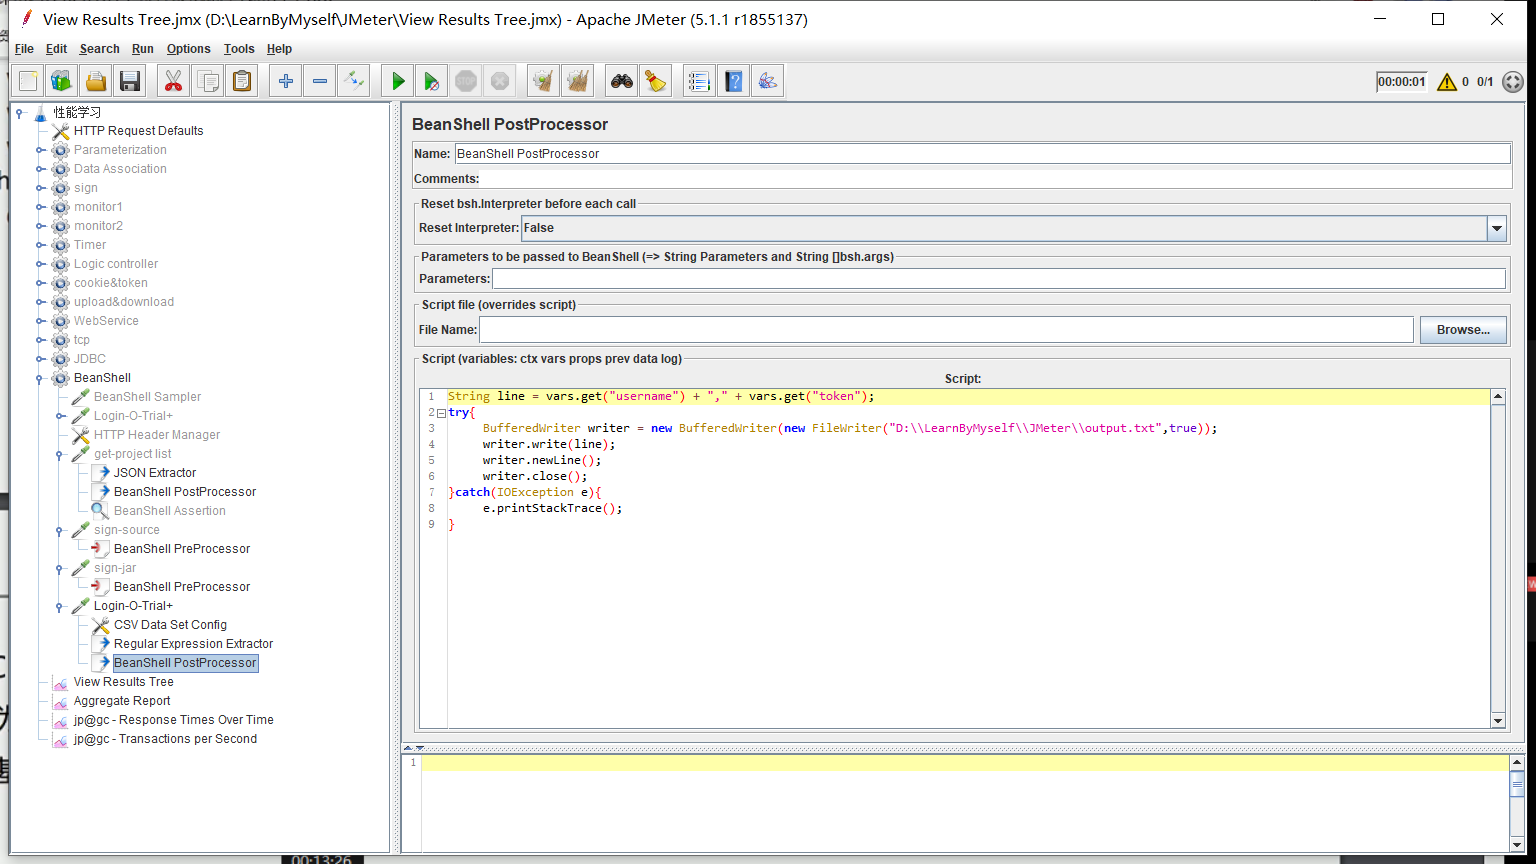This screenshot has width=1536, height=864.
Task: Open Function Helper dialog list icon
Action: [699, 81]
